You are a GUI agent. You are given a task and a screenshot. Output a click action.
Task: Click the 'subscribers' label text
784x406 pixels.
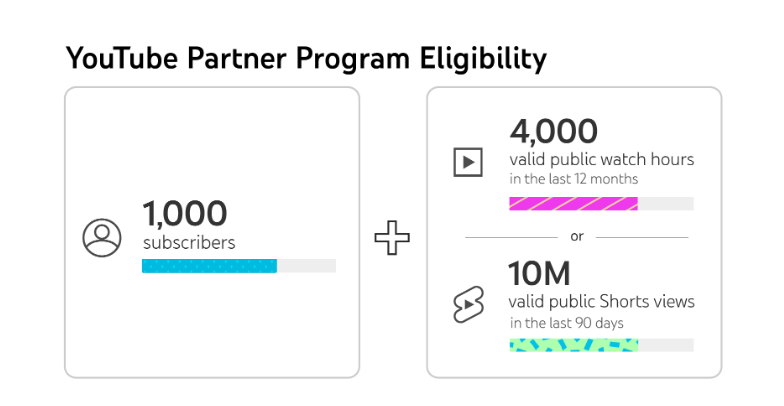coord(189,243)
